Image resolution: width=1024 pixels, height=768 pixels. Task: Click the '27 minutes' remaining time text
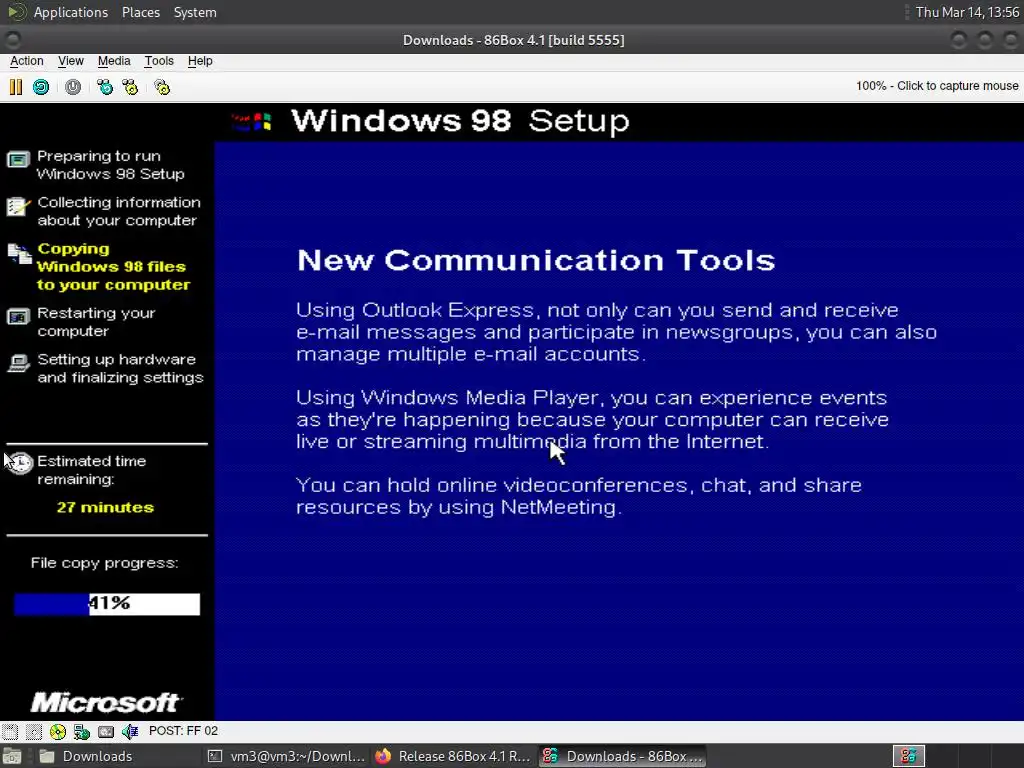pos(105,507)
